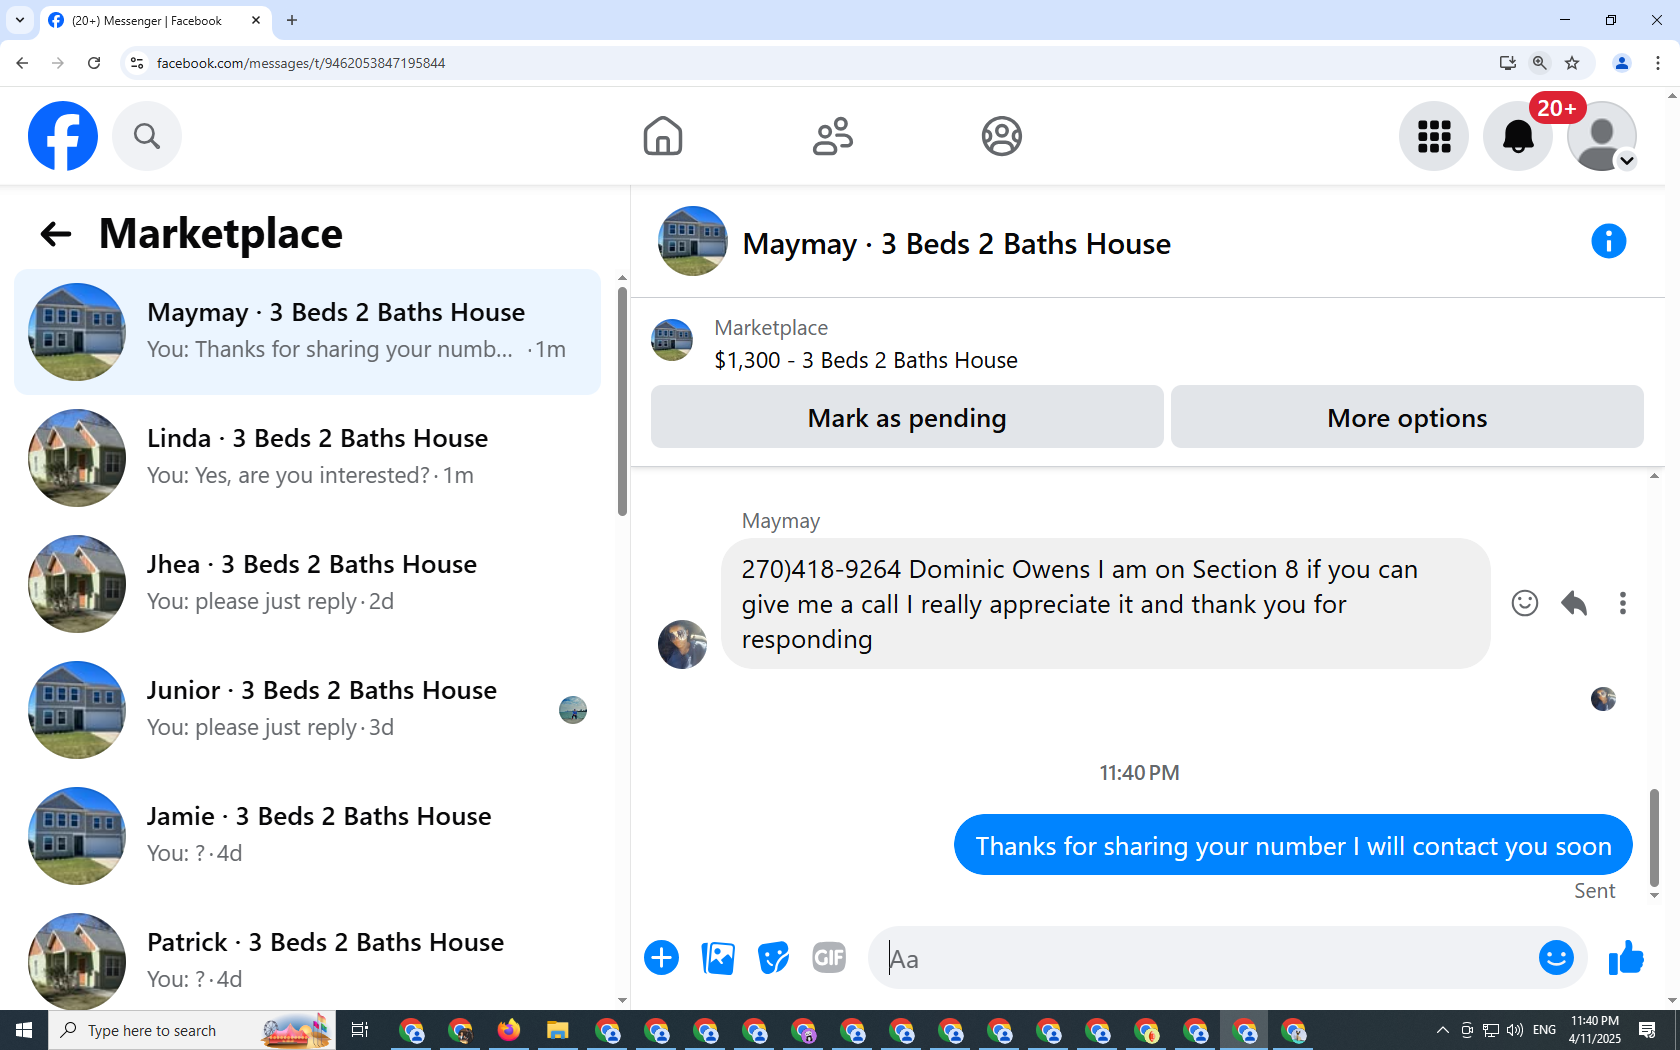Open the $1,300 3 Beds 2 Baths listing link

point(866,360)
